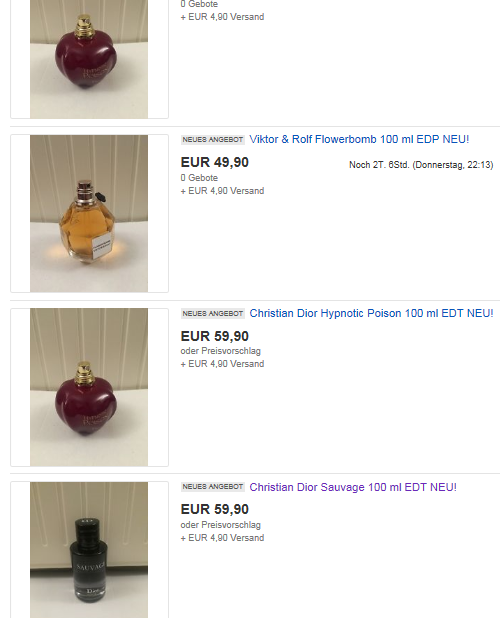Click the Neues Angebot badge beside Sauvage
500x618 pixels.
[213, 487]
